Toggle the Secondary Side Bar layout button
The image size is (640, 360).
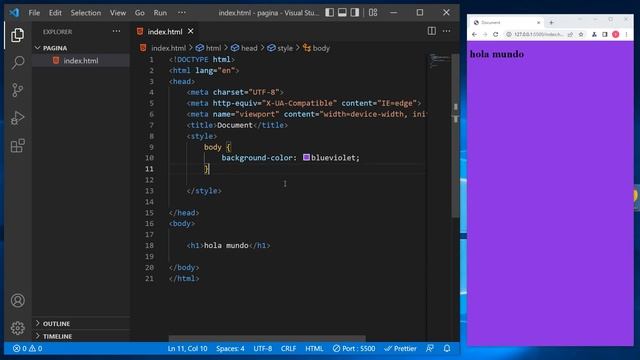(x=355, y=13)
